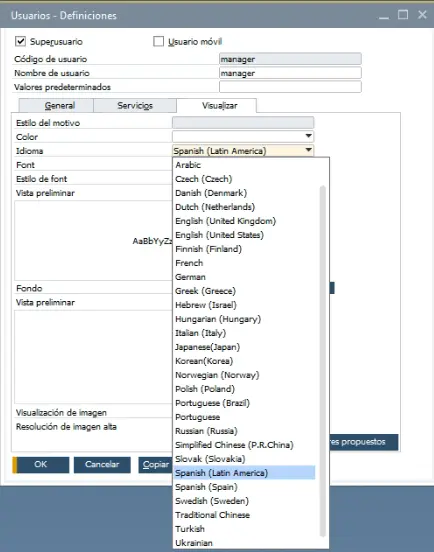Maximize the Usuarios - Definiciones window
The height and width of the screenshot is (552, 434).
click(403, 15)
